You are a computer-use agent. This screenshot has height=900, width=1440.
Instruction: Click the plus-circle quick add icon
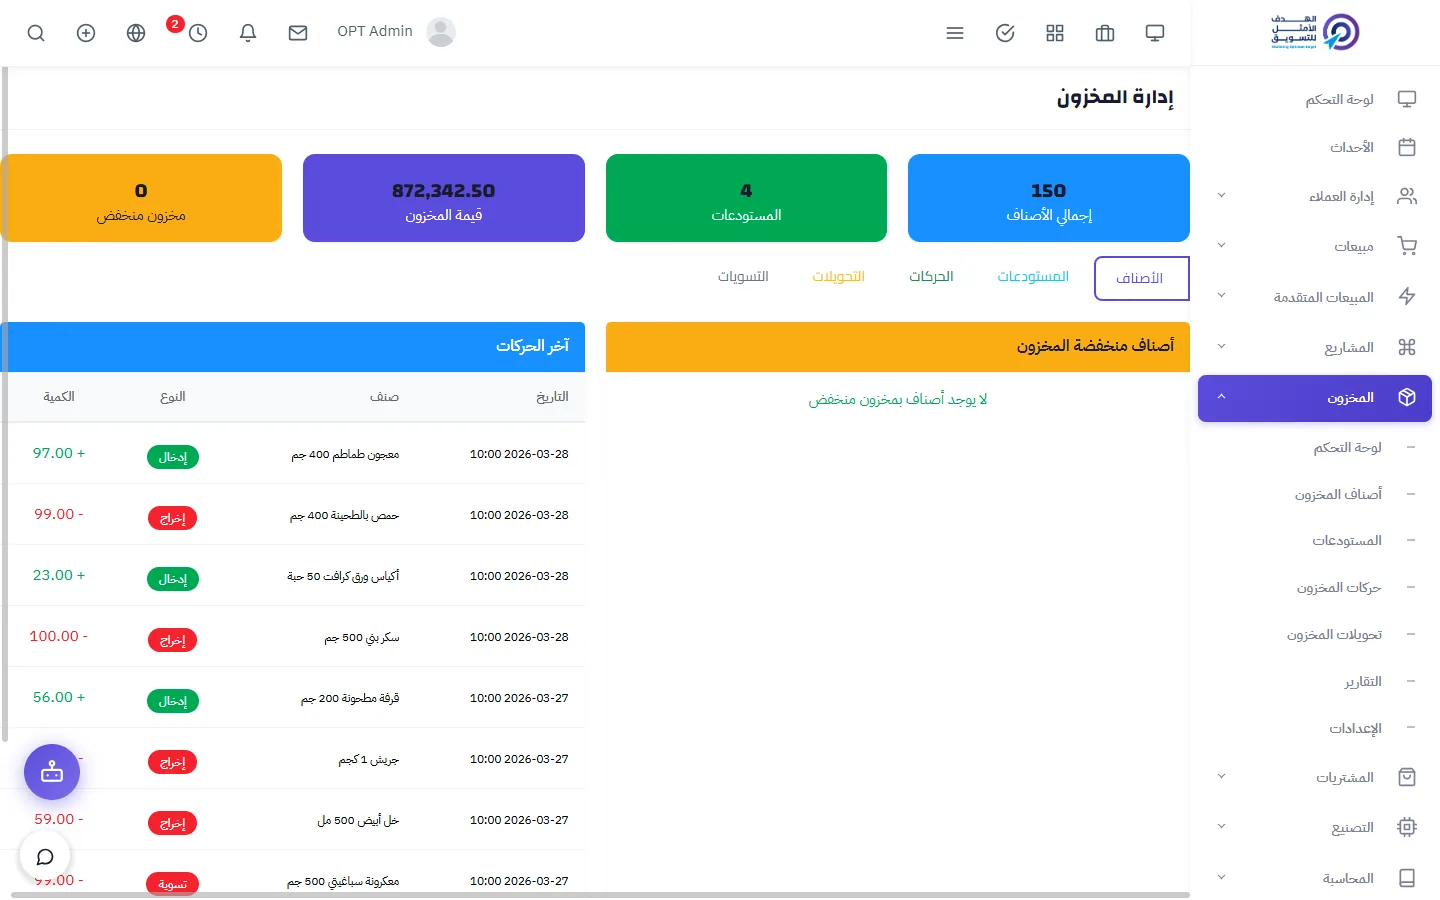click(86, 33)
